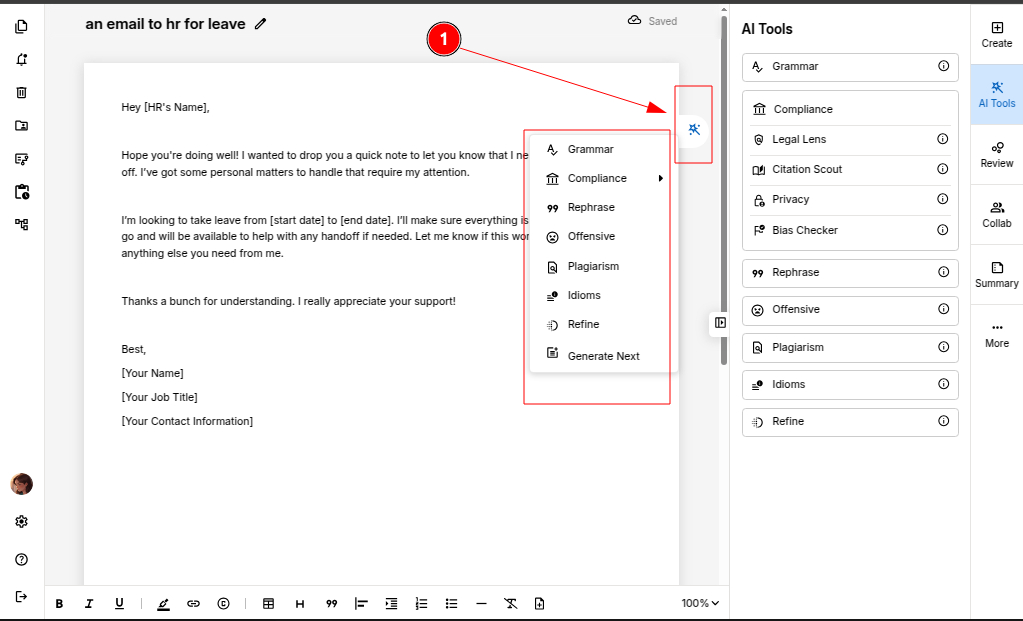Screen dimensions: 1023x621
Task: Click the clear formatting icon
Action: [511, 603]
